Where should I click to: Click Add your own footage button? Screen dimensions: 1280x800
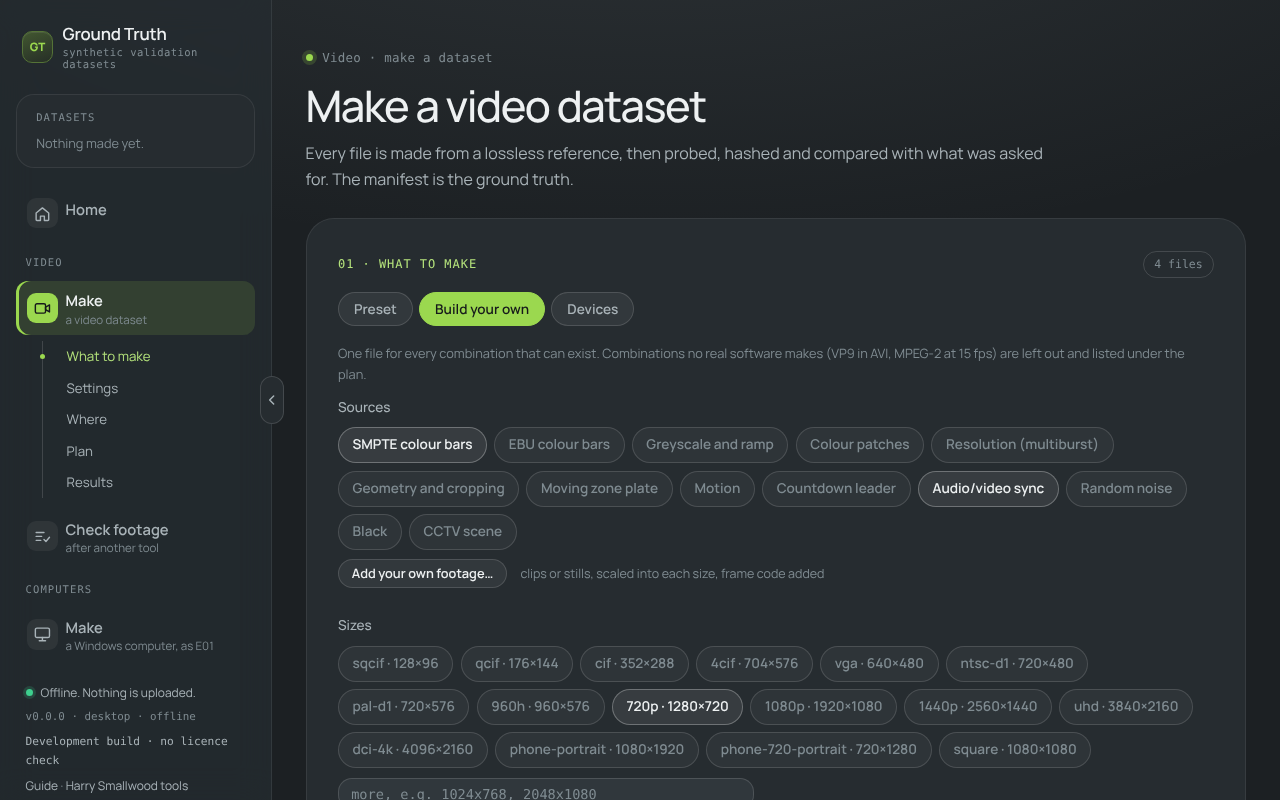422,574
